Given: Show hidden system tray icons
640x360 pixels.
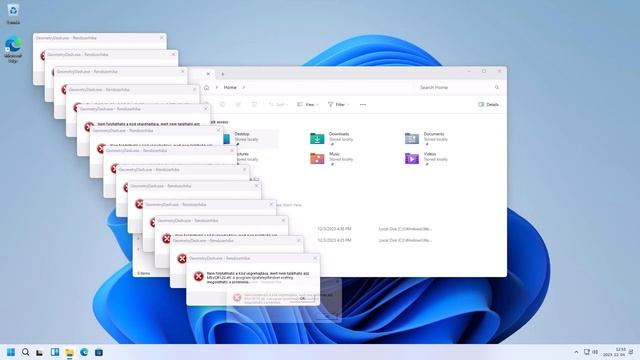Looking at the screenshot, I should click(x=576, y=352).
